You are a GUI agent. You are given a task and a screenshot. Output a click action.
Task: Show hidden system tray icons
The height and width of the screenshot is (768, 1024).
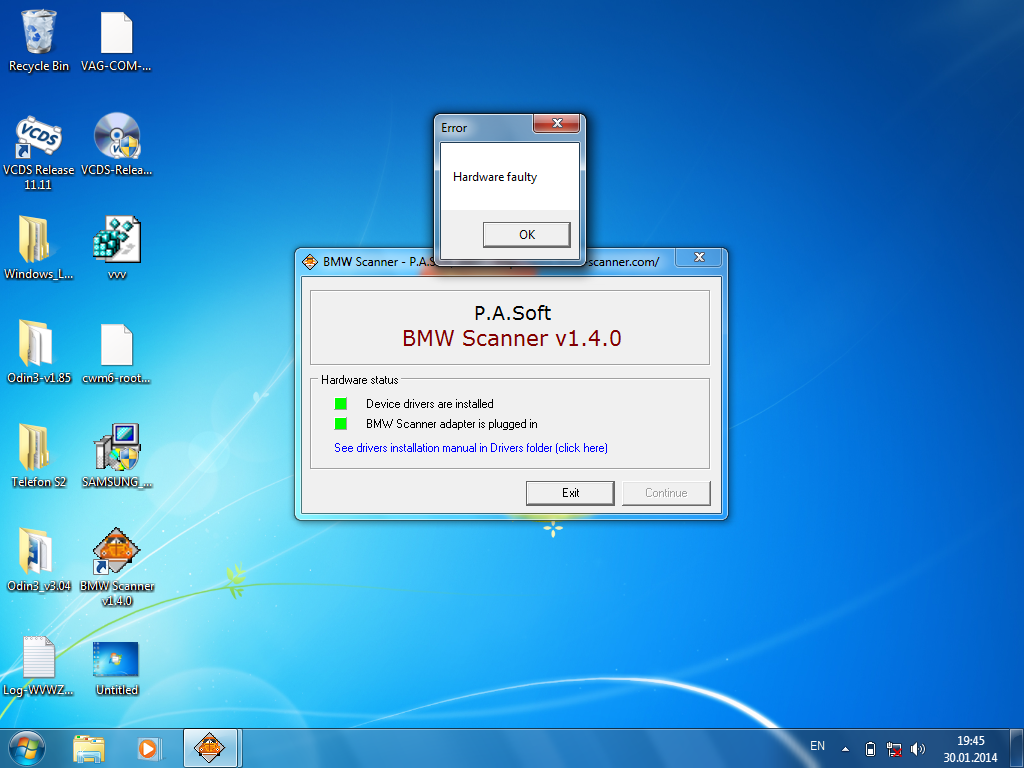click(845, 749)
